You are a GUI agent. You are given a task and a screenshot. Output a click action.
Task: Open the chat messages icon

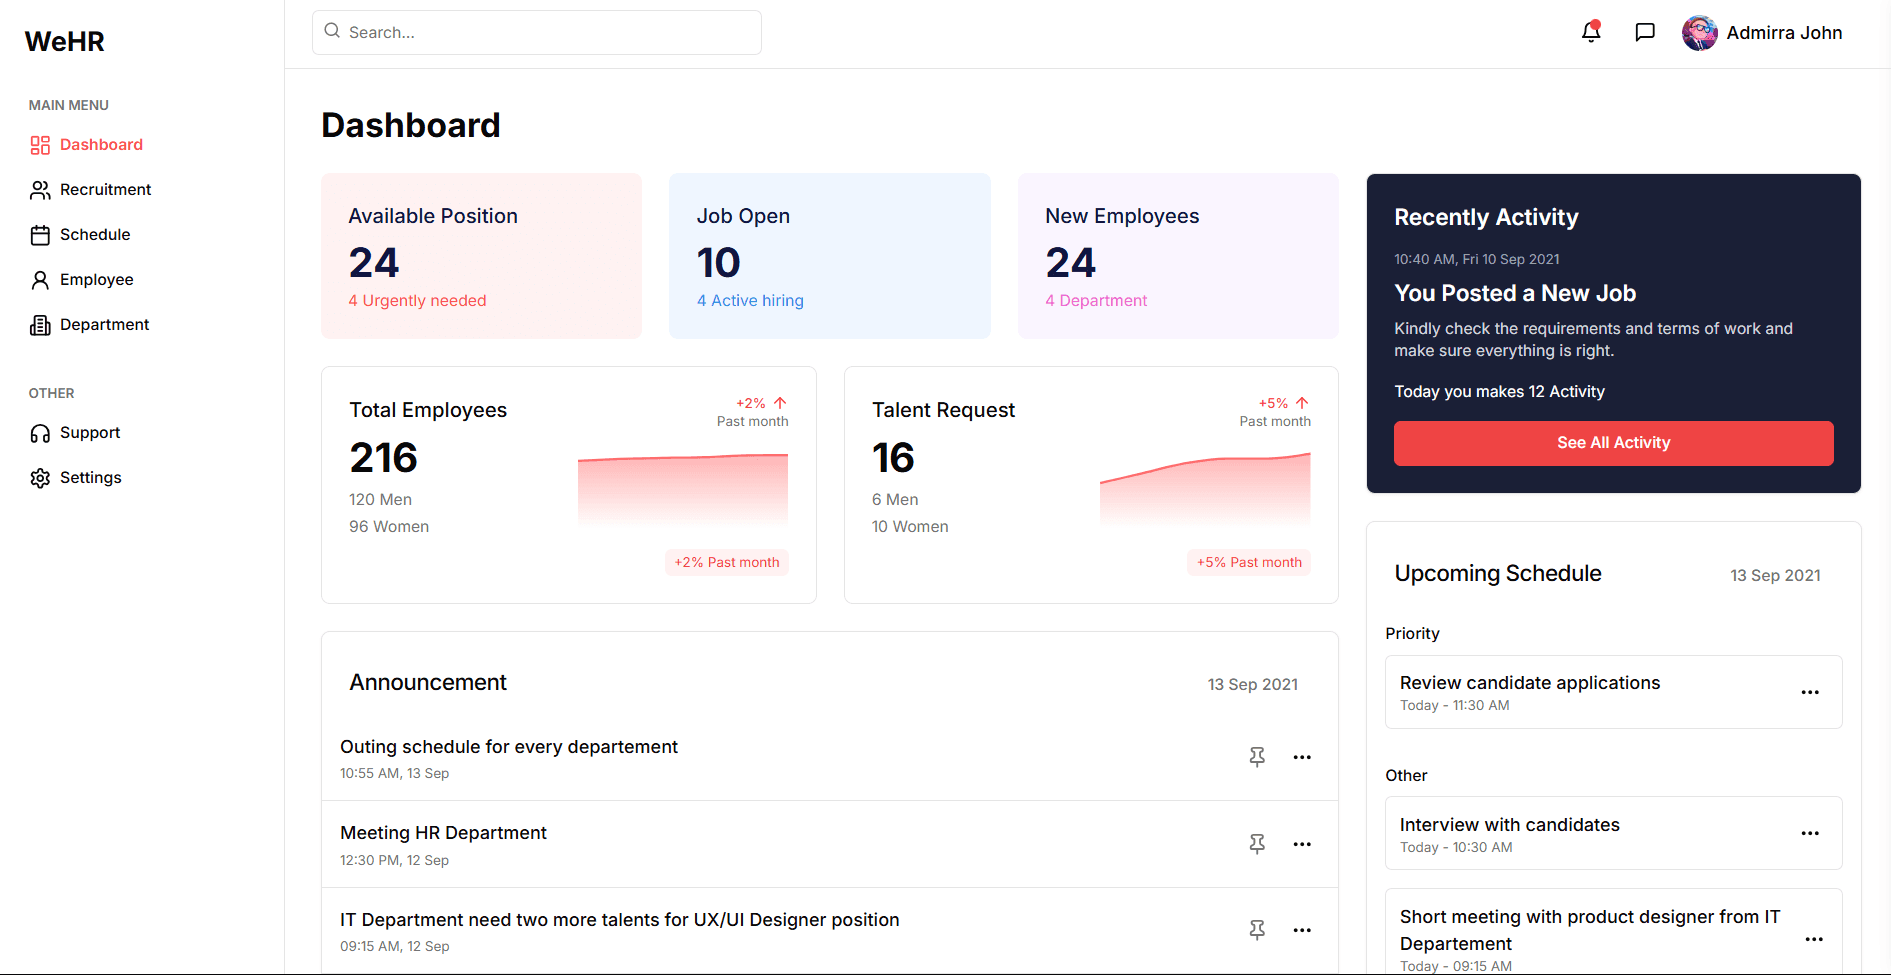click(x=1645, y=31)
